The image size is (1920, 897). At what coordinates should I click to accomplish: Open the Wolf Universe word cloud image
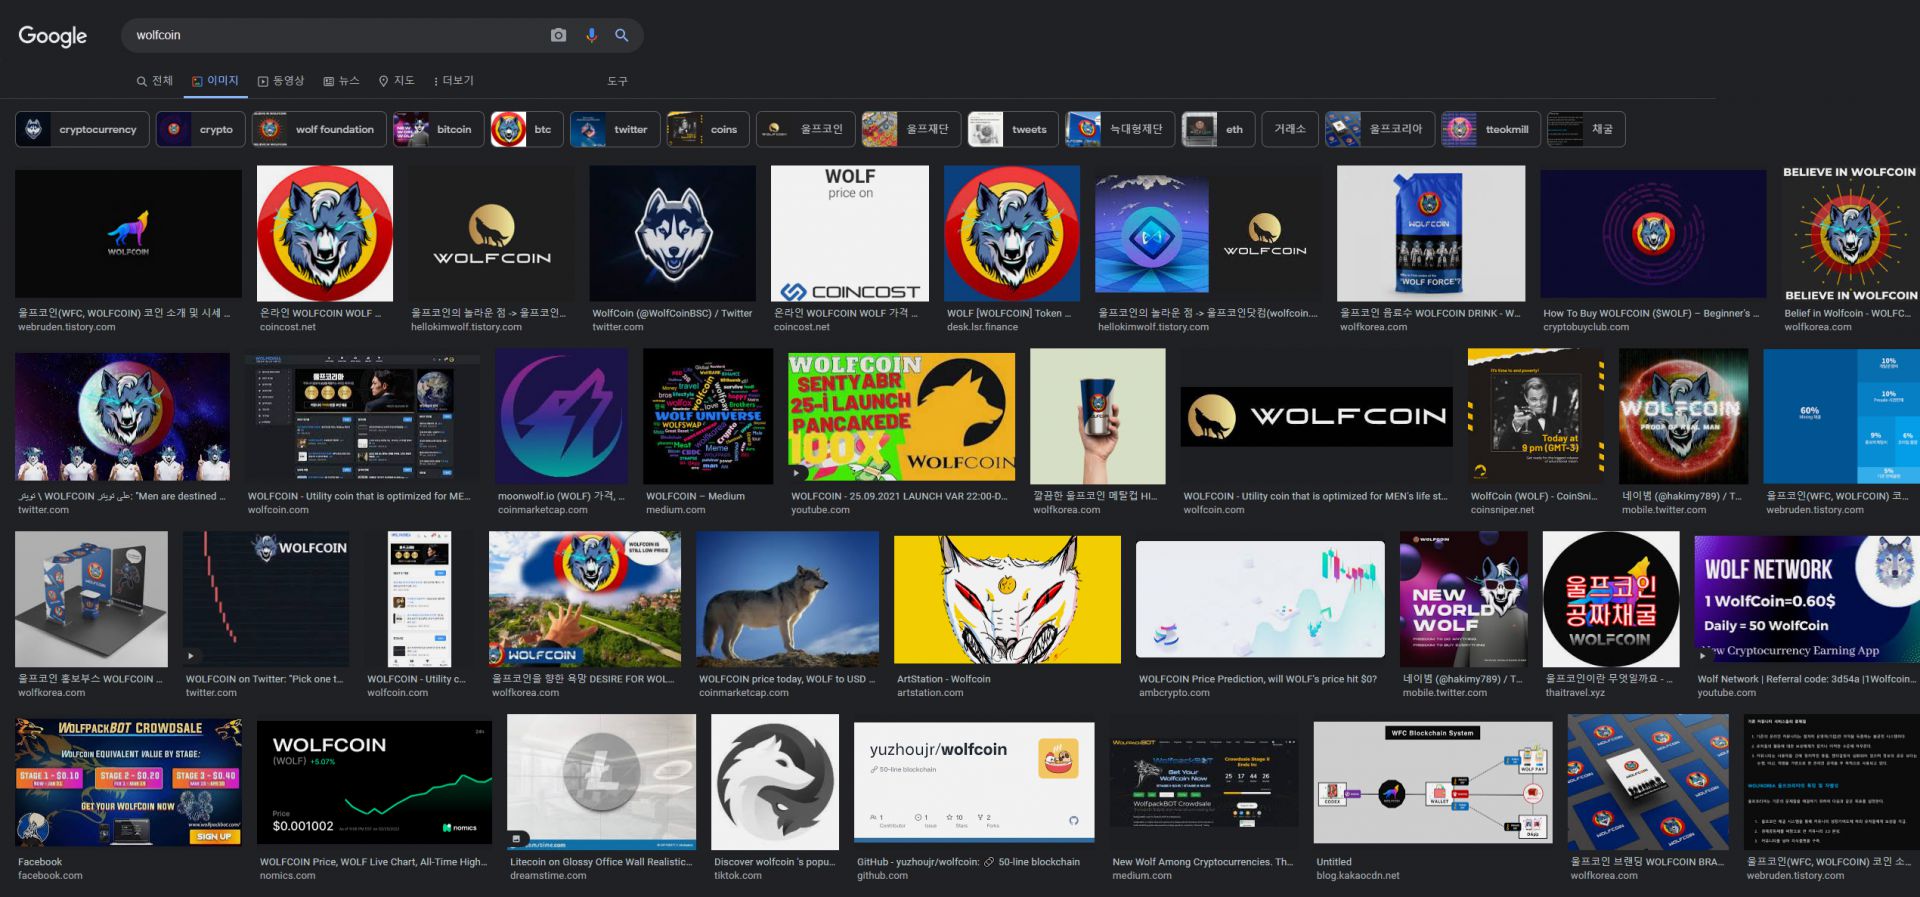708,416
